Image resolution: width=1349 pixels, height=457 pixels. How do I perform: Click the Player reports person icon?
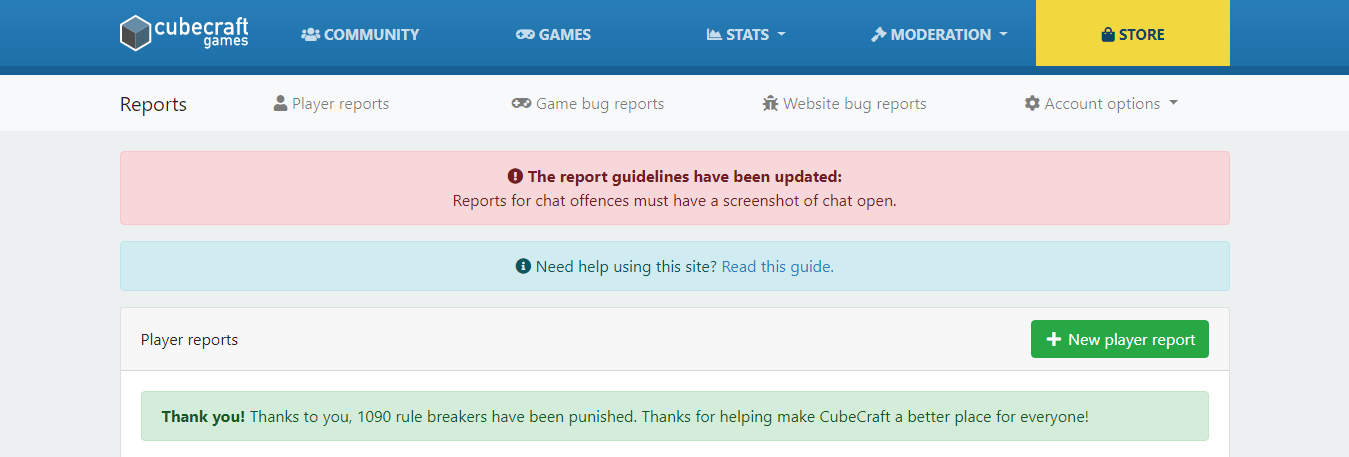pyautogui.click(x=281, y=103)
